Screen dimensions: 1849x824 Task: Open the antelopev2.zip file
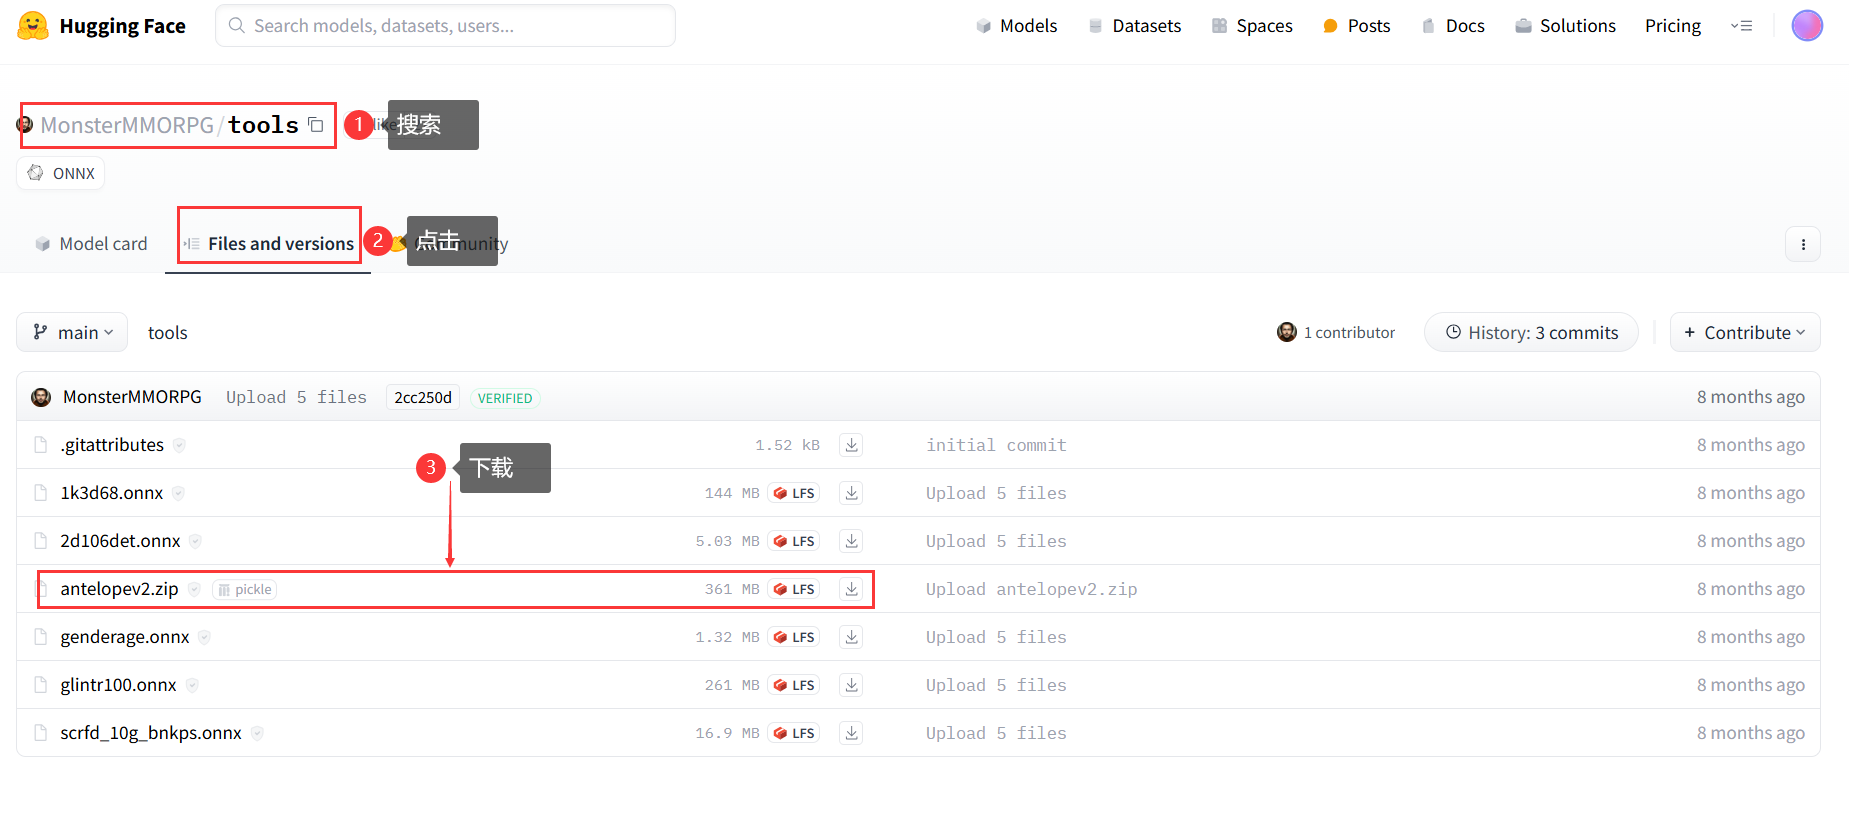[119, 589]
